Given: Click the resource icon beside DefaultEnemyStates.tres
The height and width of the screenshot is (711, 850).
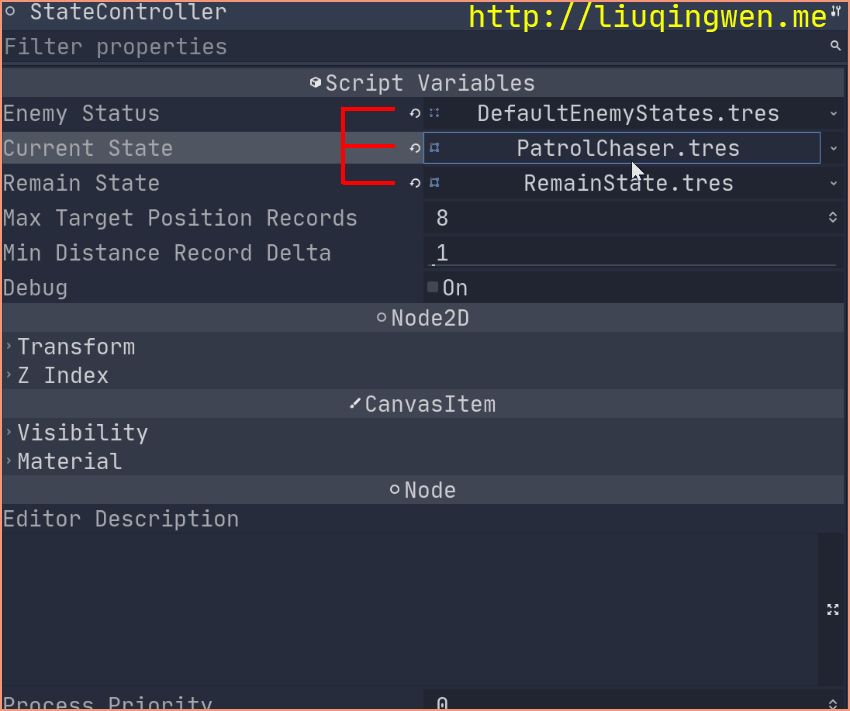Looking at the screenshot, I should tap(434, 113).
